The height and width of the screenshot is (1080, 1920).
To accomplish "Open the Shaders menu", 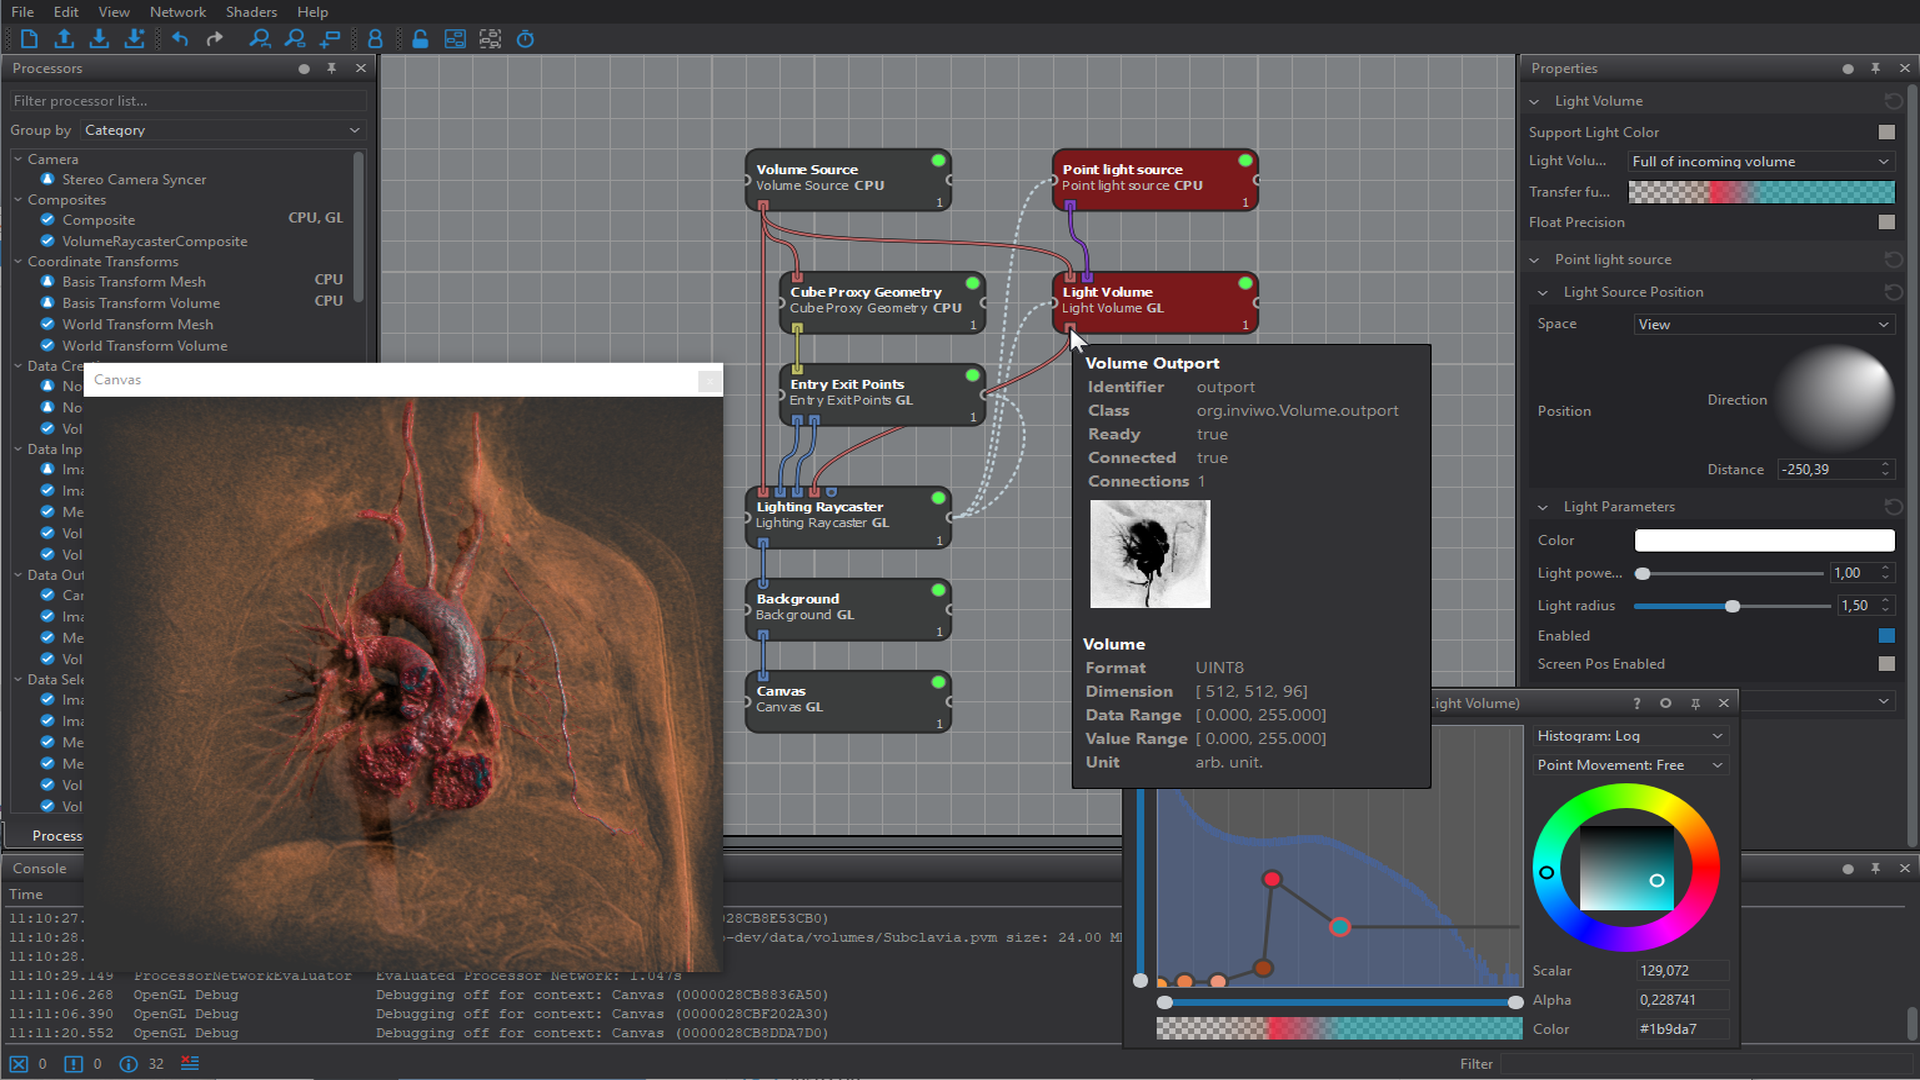I will click(251, 12).
